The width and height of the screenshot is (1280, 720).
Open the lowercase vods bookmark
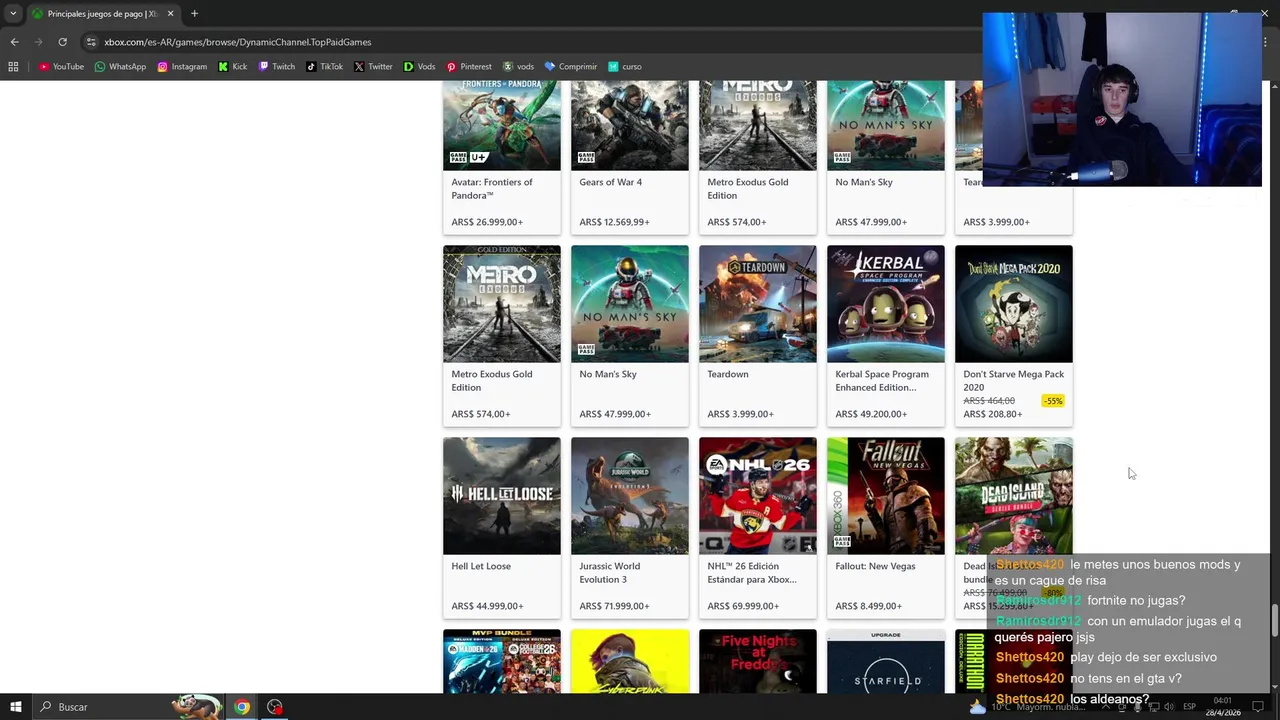518,67
